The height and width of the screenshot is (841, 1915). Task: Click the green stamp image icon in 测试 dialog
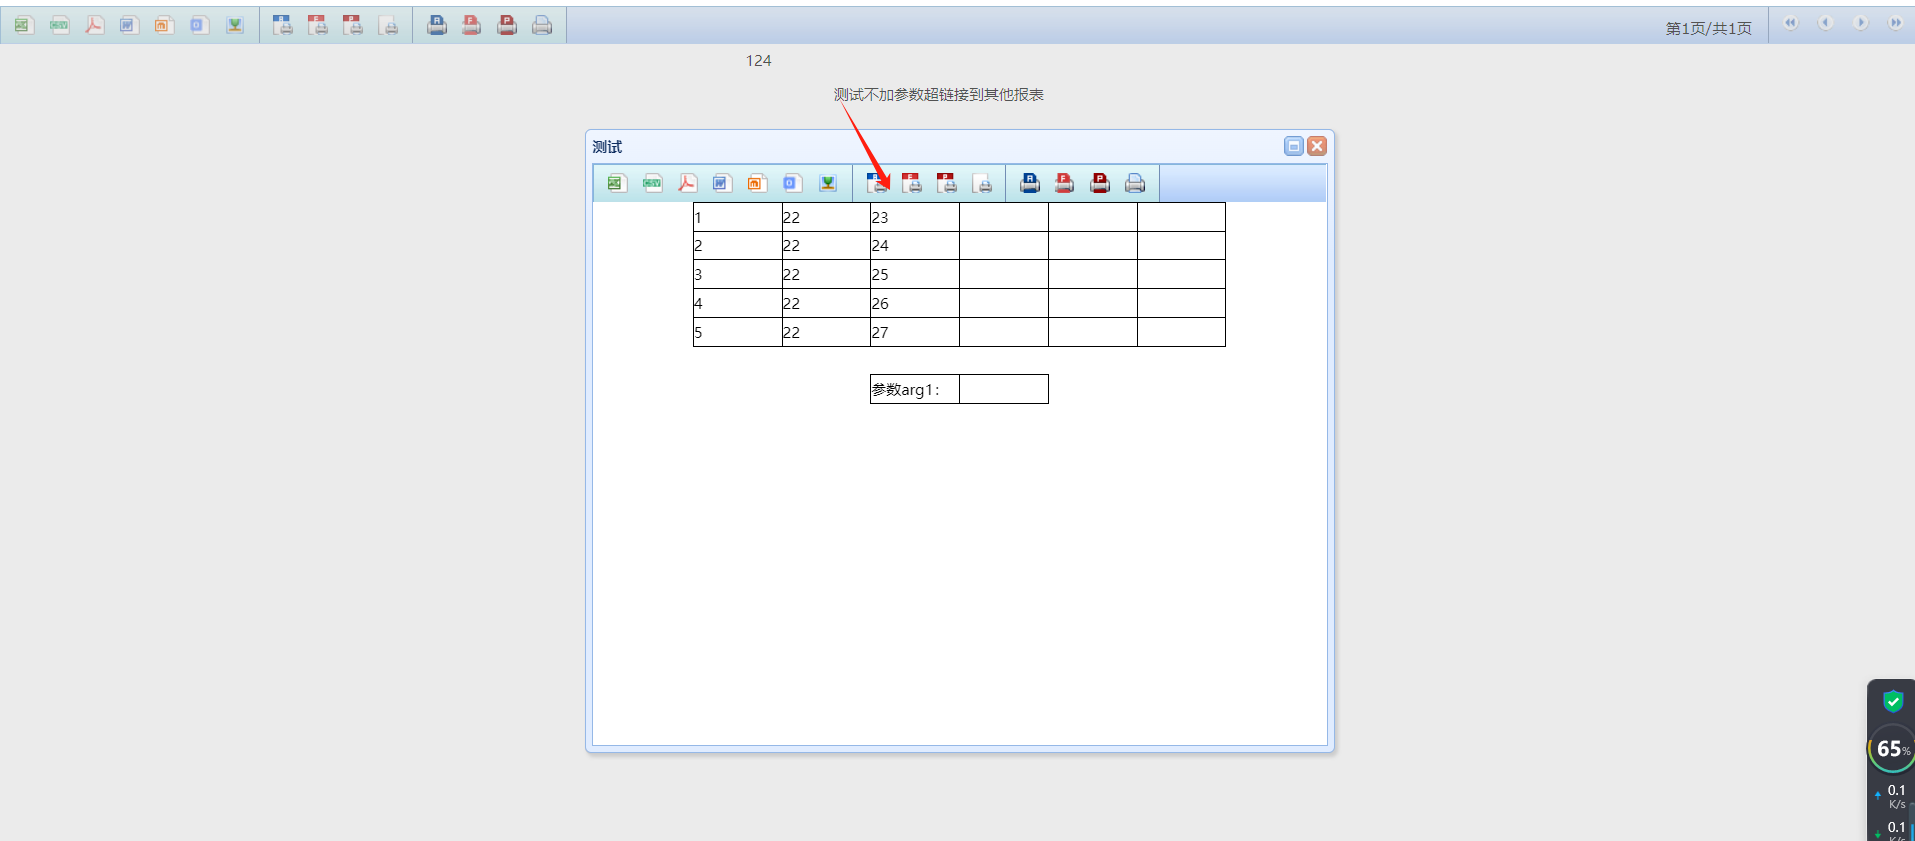coord(828,183)
